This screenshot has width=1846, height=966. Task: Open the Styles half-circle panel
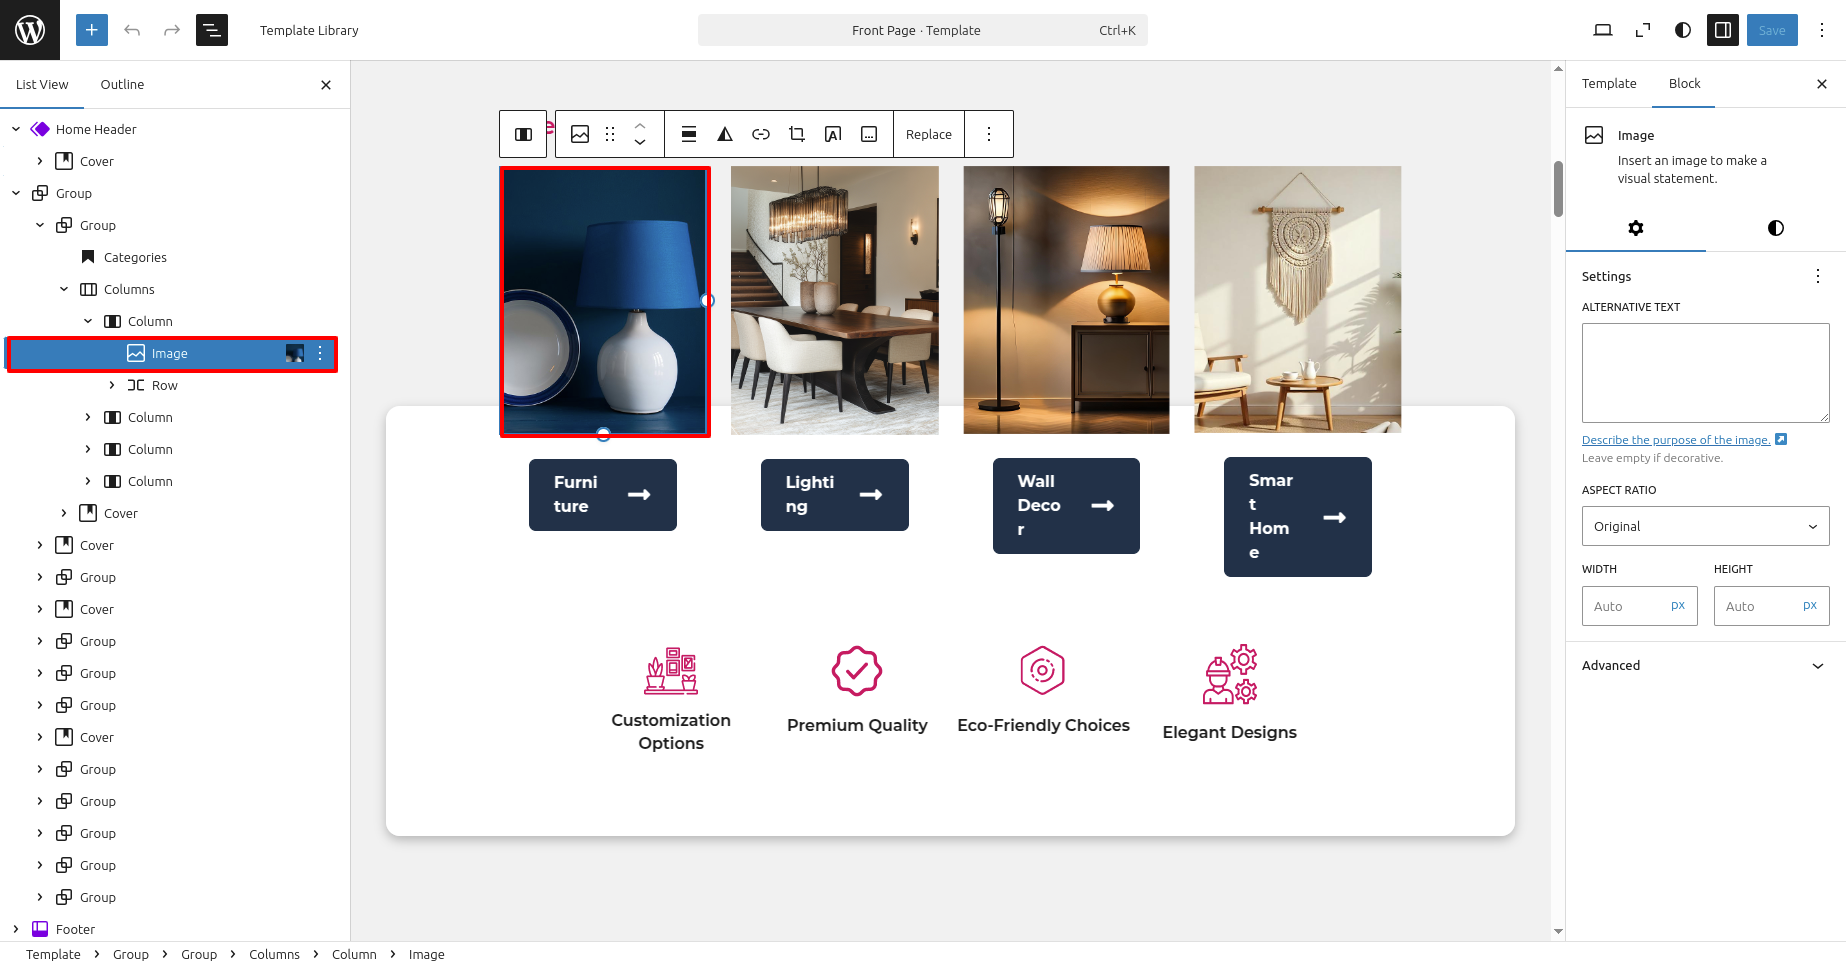[1683, 30]
